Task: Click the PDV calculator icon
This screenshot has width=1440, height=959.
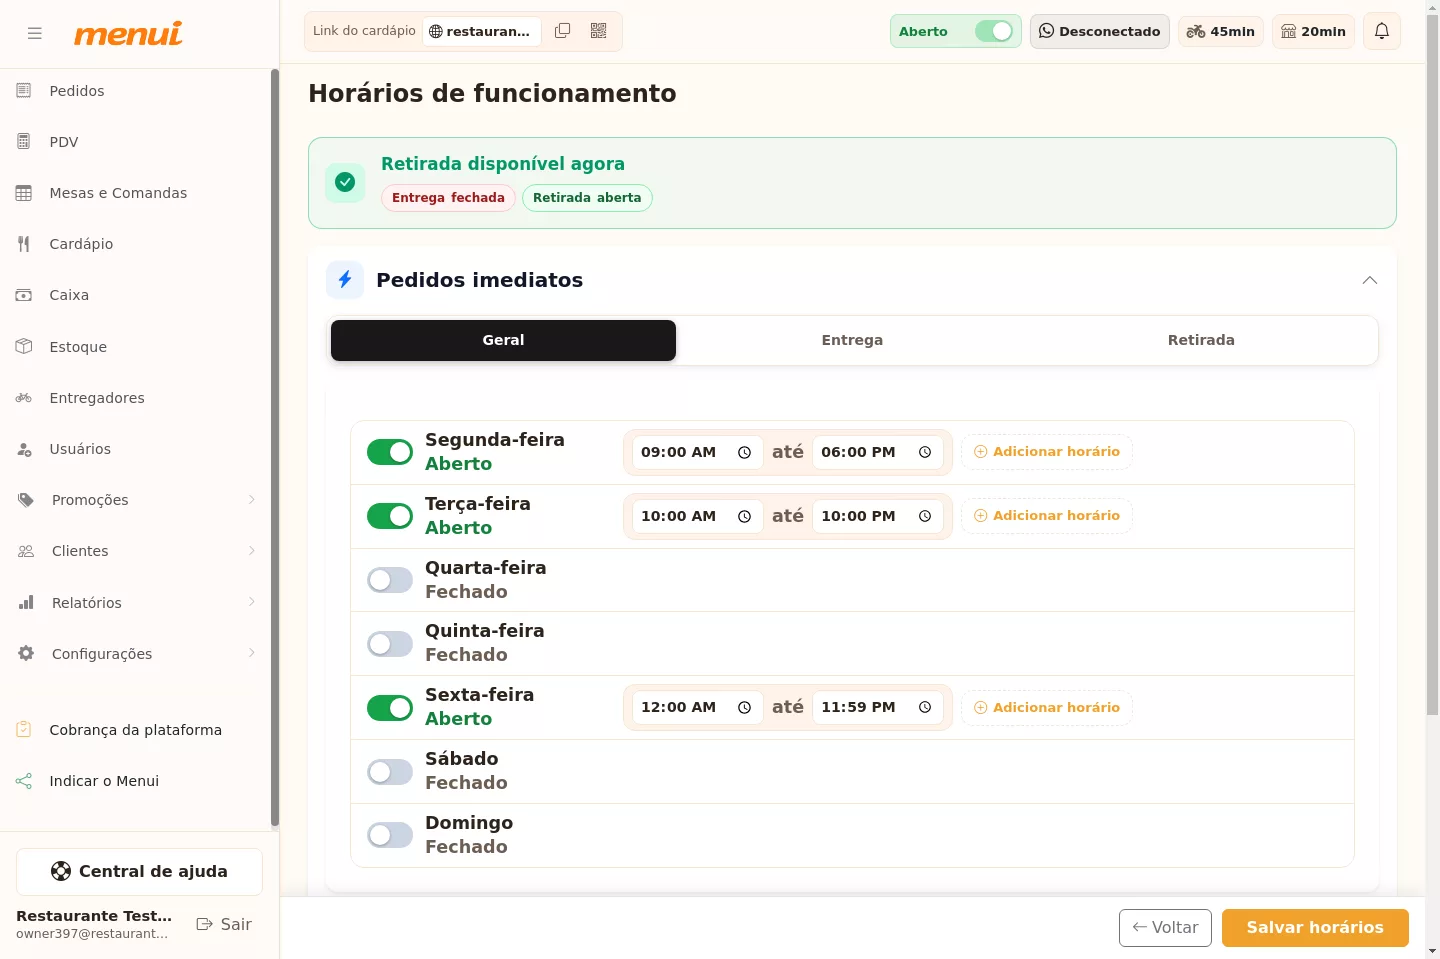Action: [x=24, y=142]
